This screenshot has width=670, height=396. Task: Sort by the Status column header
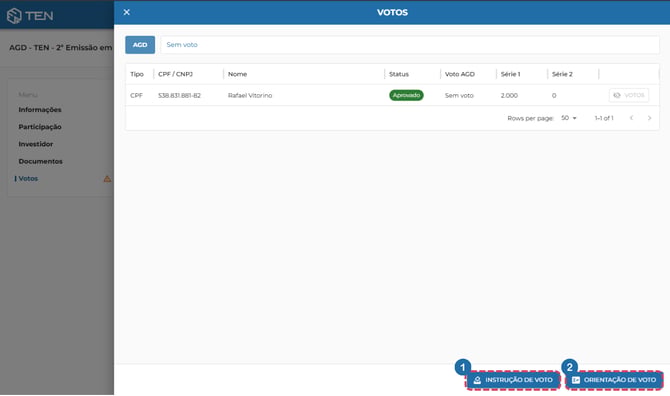[x=399, y=74]
